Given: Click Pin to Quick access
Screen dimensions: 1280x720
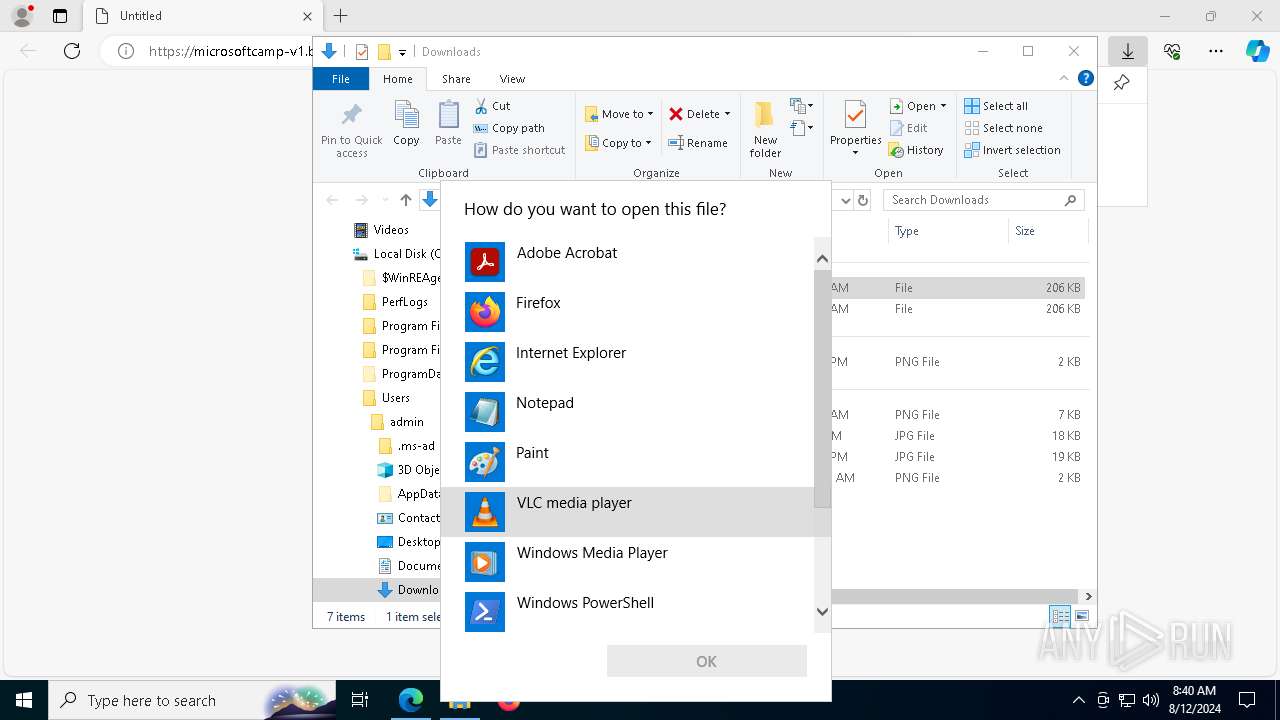Looking at the screenshot, I should click(352, 129).
